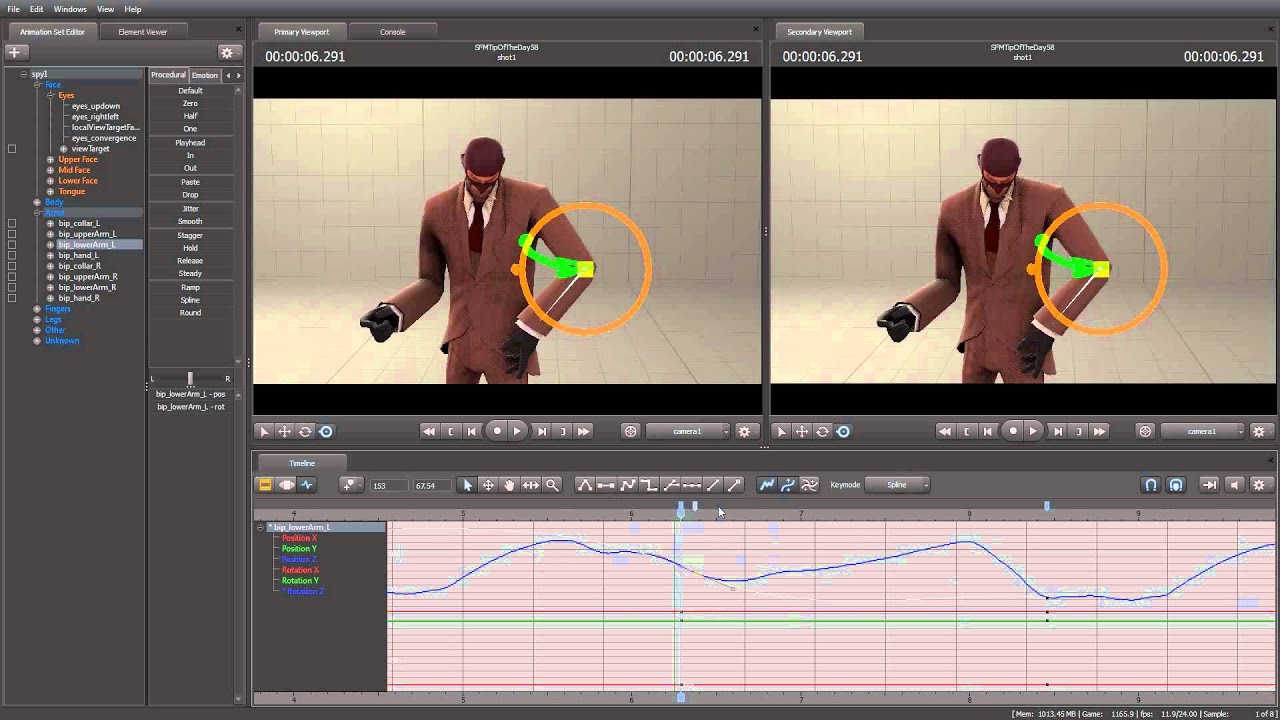Toggle checkbox beside bip_upperArm_L
1280x720 pixels.
[12, 234]
